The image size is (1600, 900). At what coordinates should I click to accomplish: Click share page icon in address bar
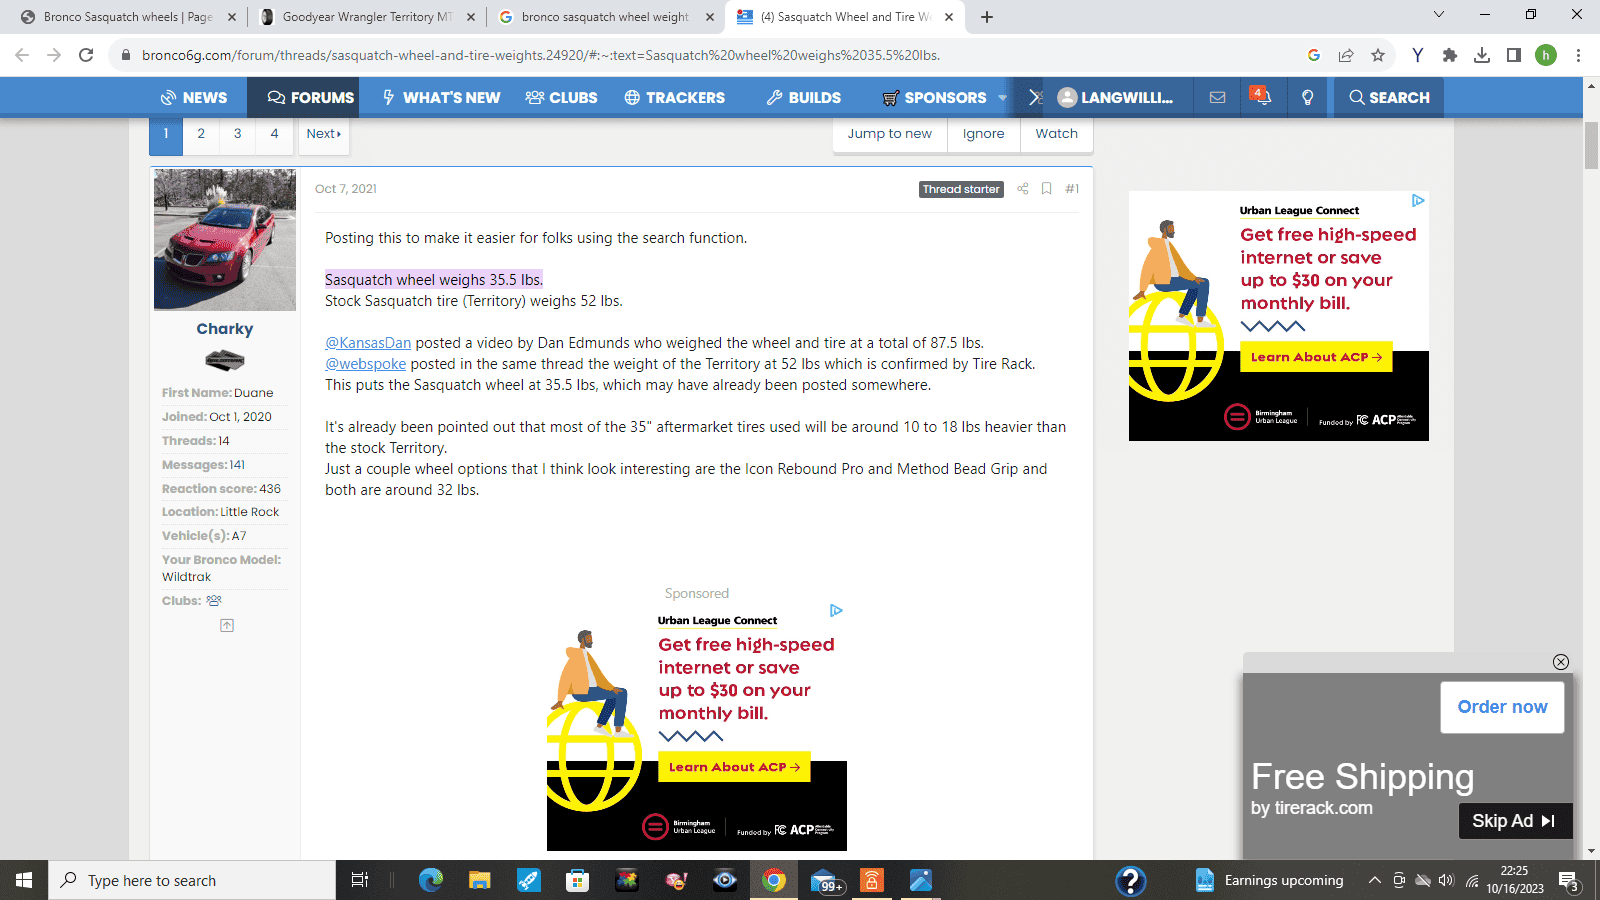pyautogui.click(x=1346, y=55)
